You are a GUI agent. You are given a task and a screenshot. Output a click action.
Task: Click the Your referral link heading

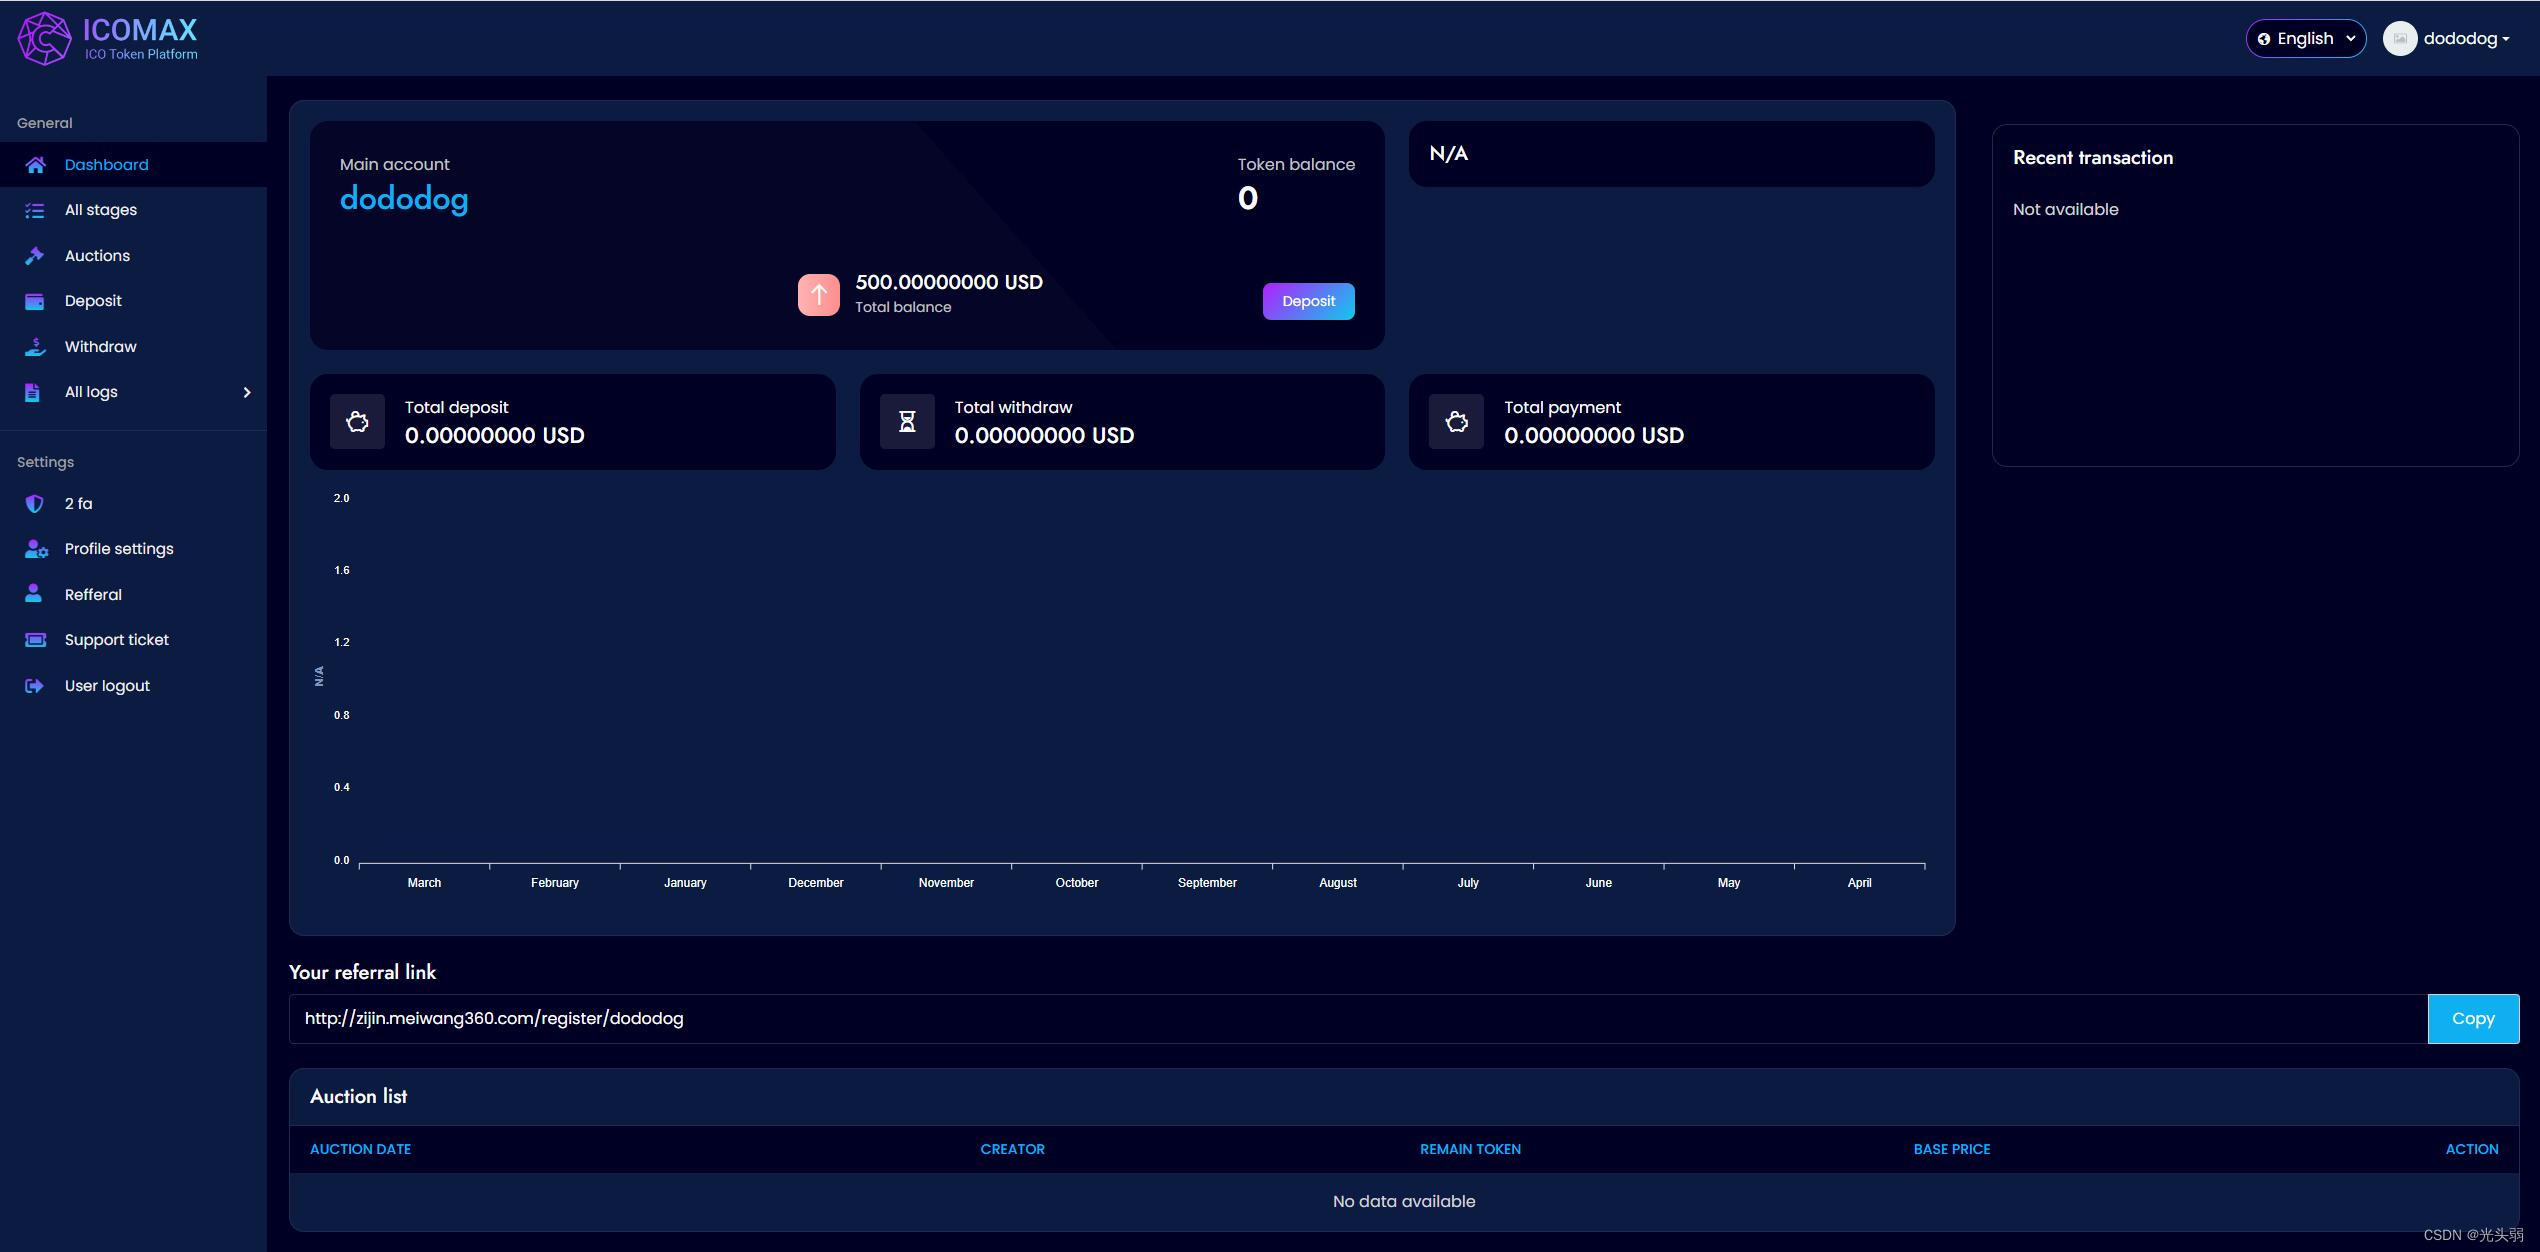click(x=362, y=972)
